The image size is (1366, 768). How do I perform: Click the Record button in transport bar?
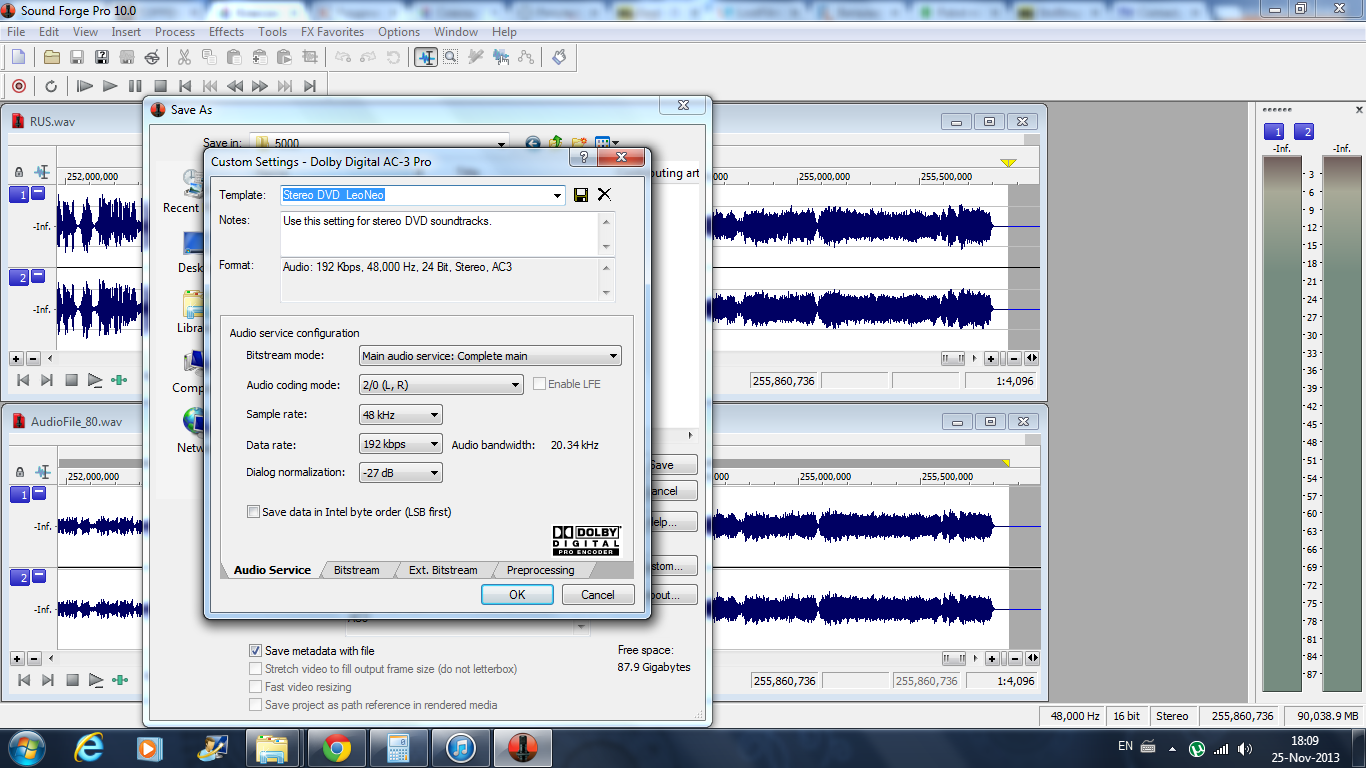point(18,86)
